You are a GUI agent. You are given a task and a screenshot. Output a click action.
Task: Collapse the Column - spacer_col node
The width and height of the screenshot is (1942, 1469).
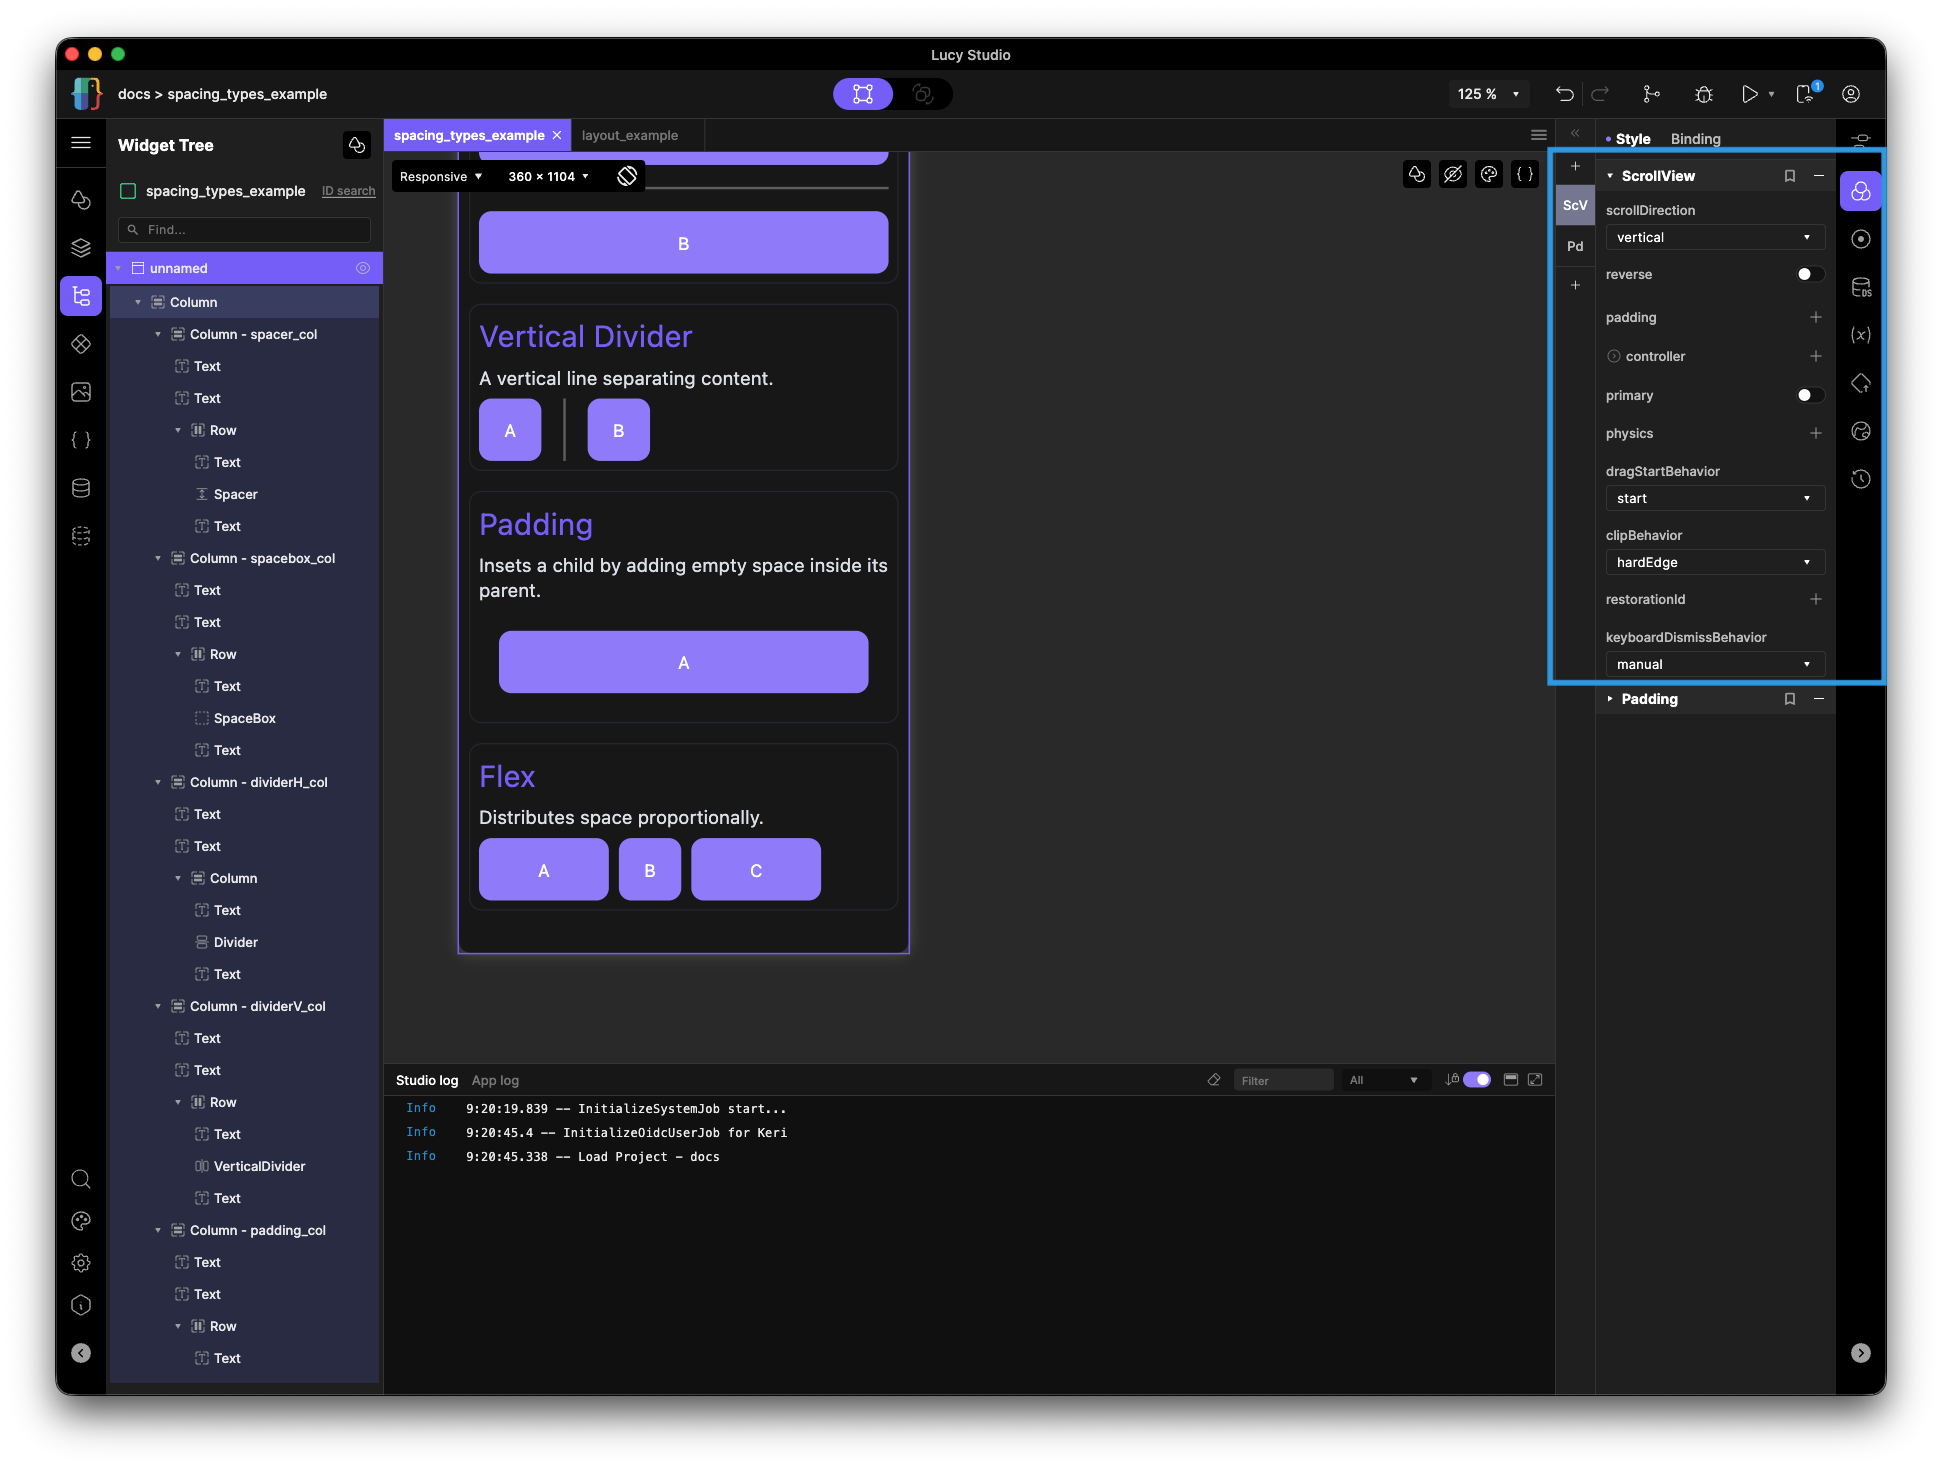coord(158,334)
